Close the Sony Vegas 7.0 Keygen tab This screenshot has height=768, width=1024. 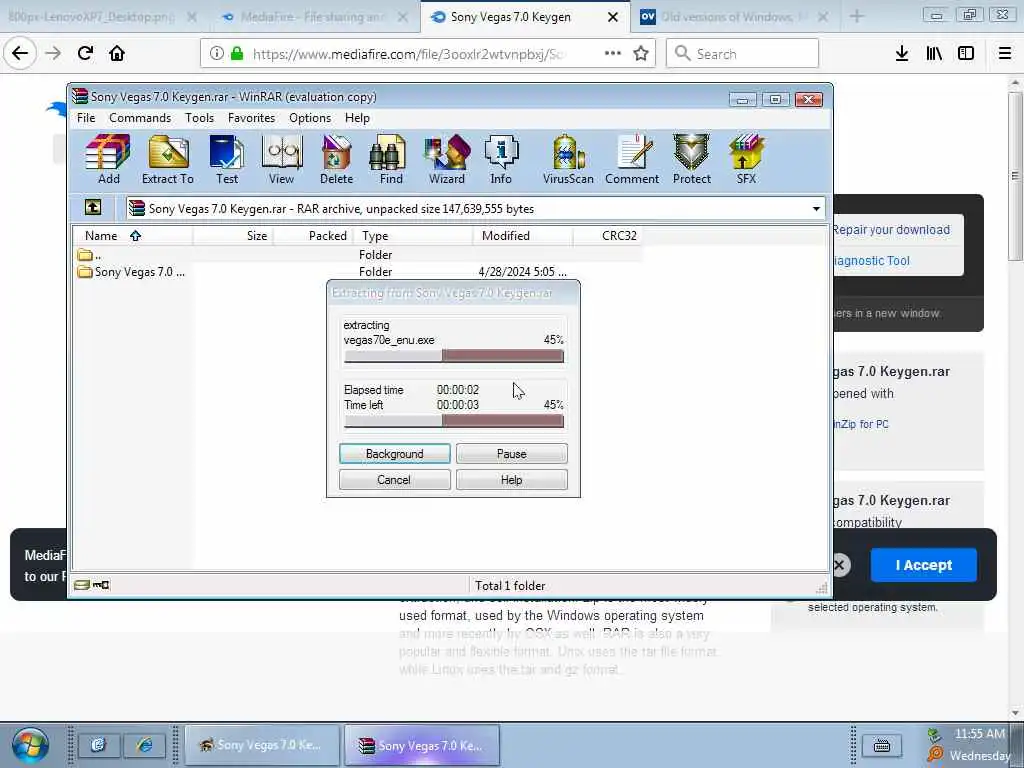click(x=613, y=17)
